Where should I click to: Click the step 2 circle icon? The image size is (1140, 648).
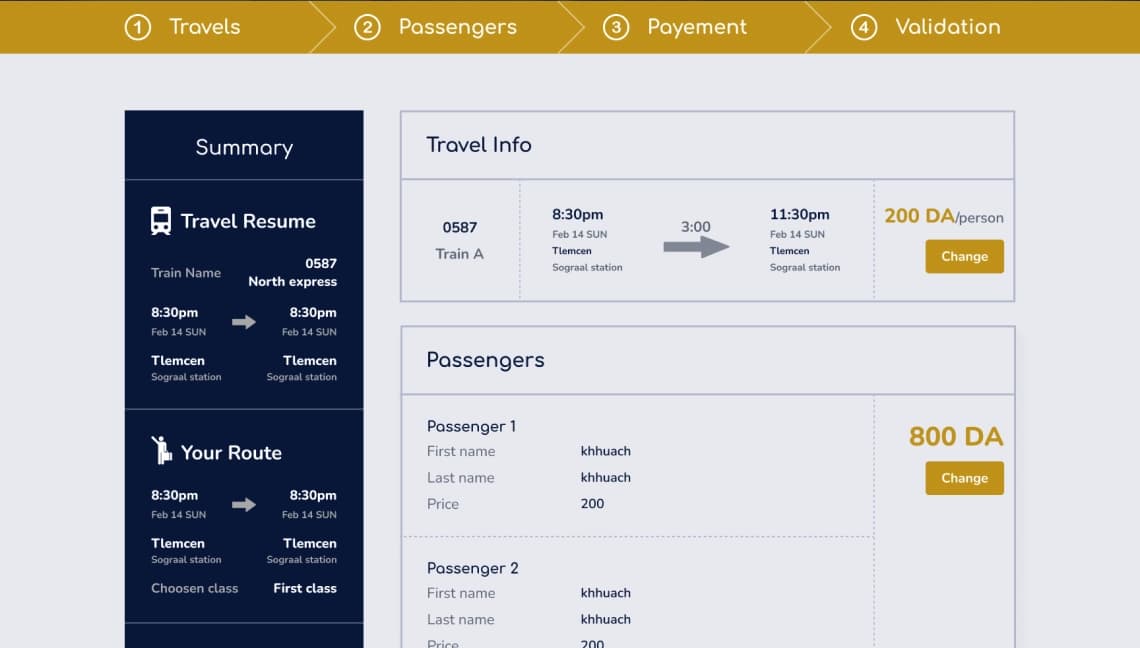point(367,28)
